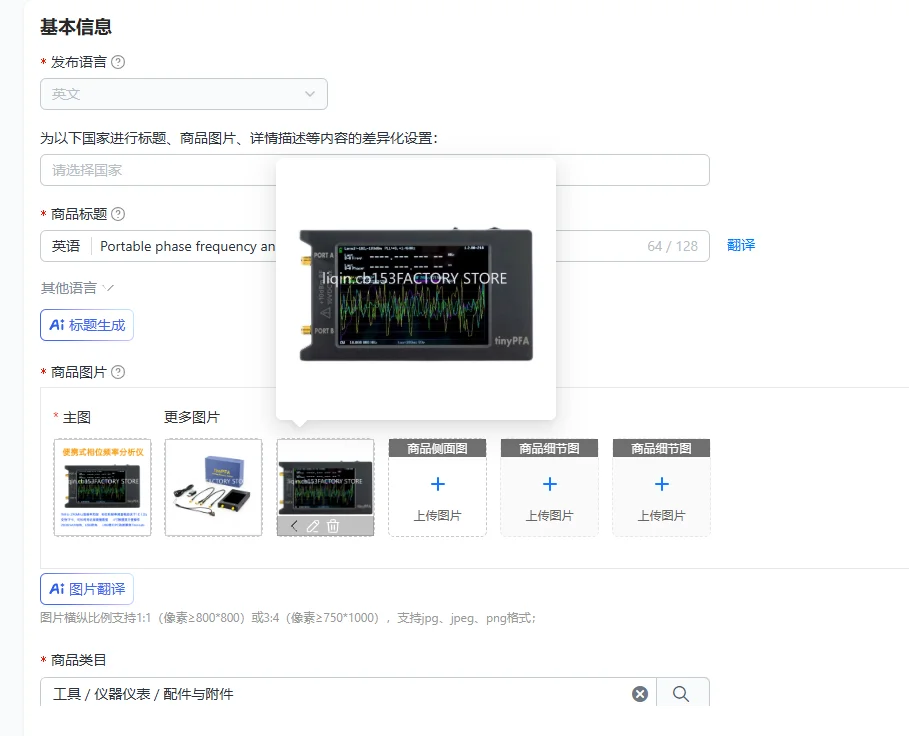Click the Ai 图片翻译 button
Screen dimensions: 909x736
(x=87, y=589)
